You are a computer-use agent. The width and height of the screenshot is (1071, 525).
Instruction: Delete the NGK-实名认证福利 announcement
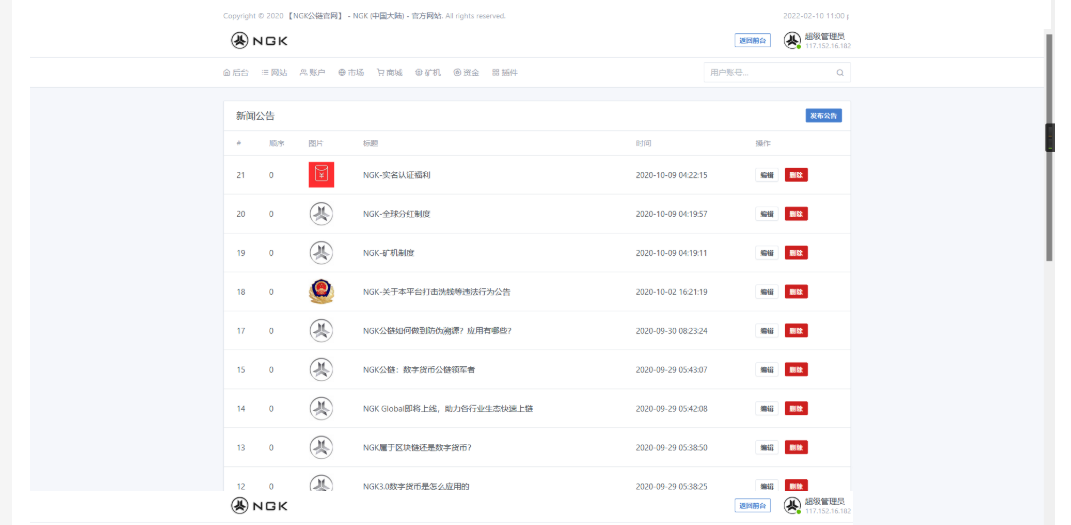(x=796, y=175)
